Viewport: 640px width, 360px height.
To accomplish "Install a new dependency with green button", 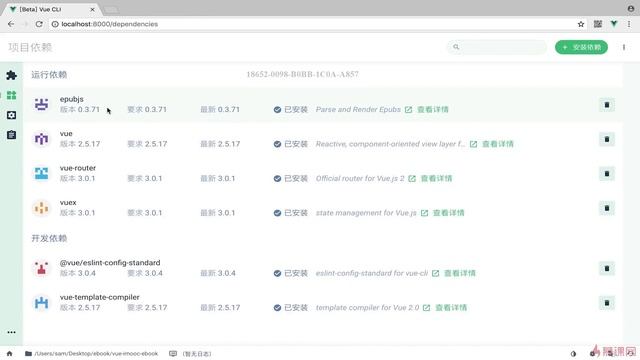I will (581, 47).
